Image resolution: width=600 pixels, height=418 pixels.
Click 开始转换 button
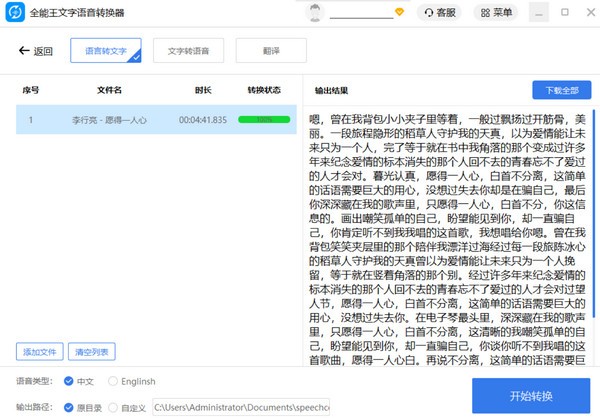pyautogui.click(x=531, y=395)
